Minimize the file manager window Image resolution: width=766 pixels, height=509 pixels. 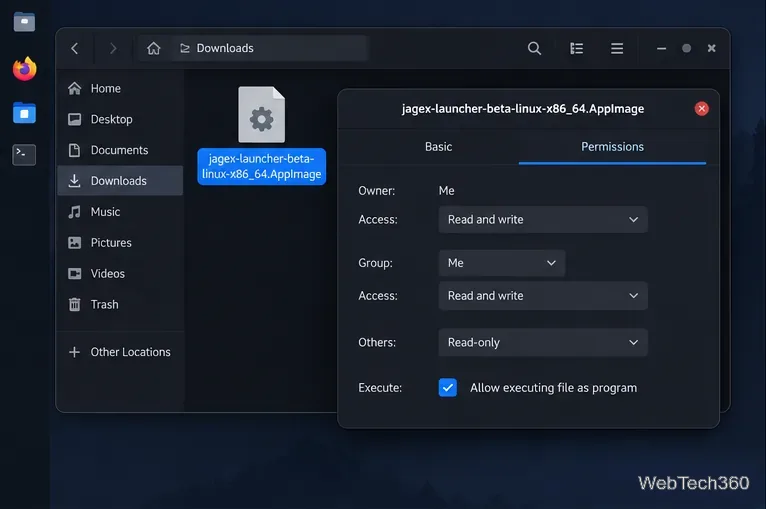661,48
